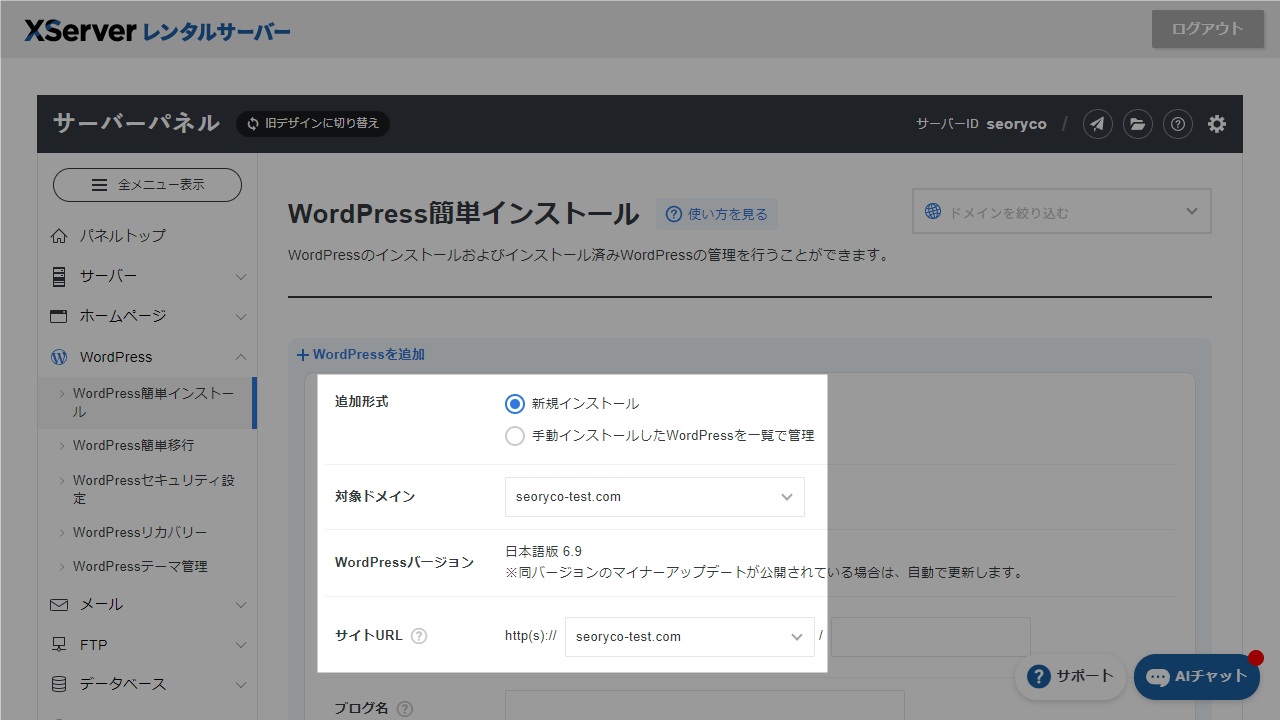This screenshot has height=720, width=1280.
Task: Click the help icon beside サイトURL
Action: 419,636
